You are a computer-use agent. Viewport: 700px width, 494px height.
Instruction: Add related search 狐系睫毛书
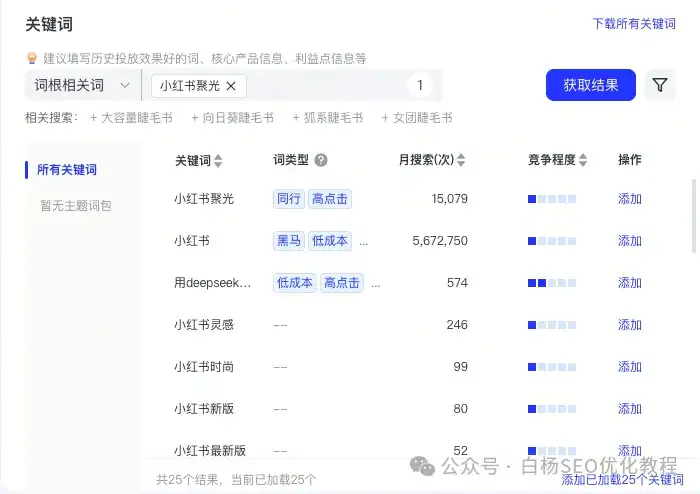click(328, 118)
